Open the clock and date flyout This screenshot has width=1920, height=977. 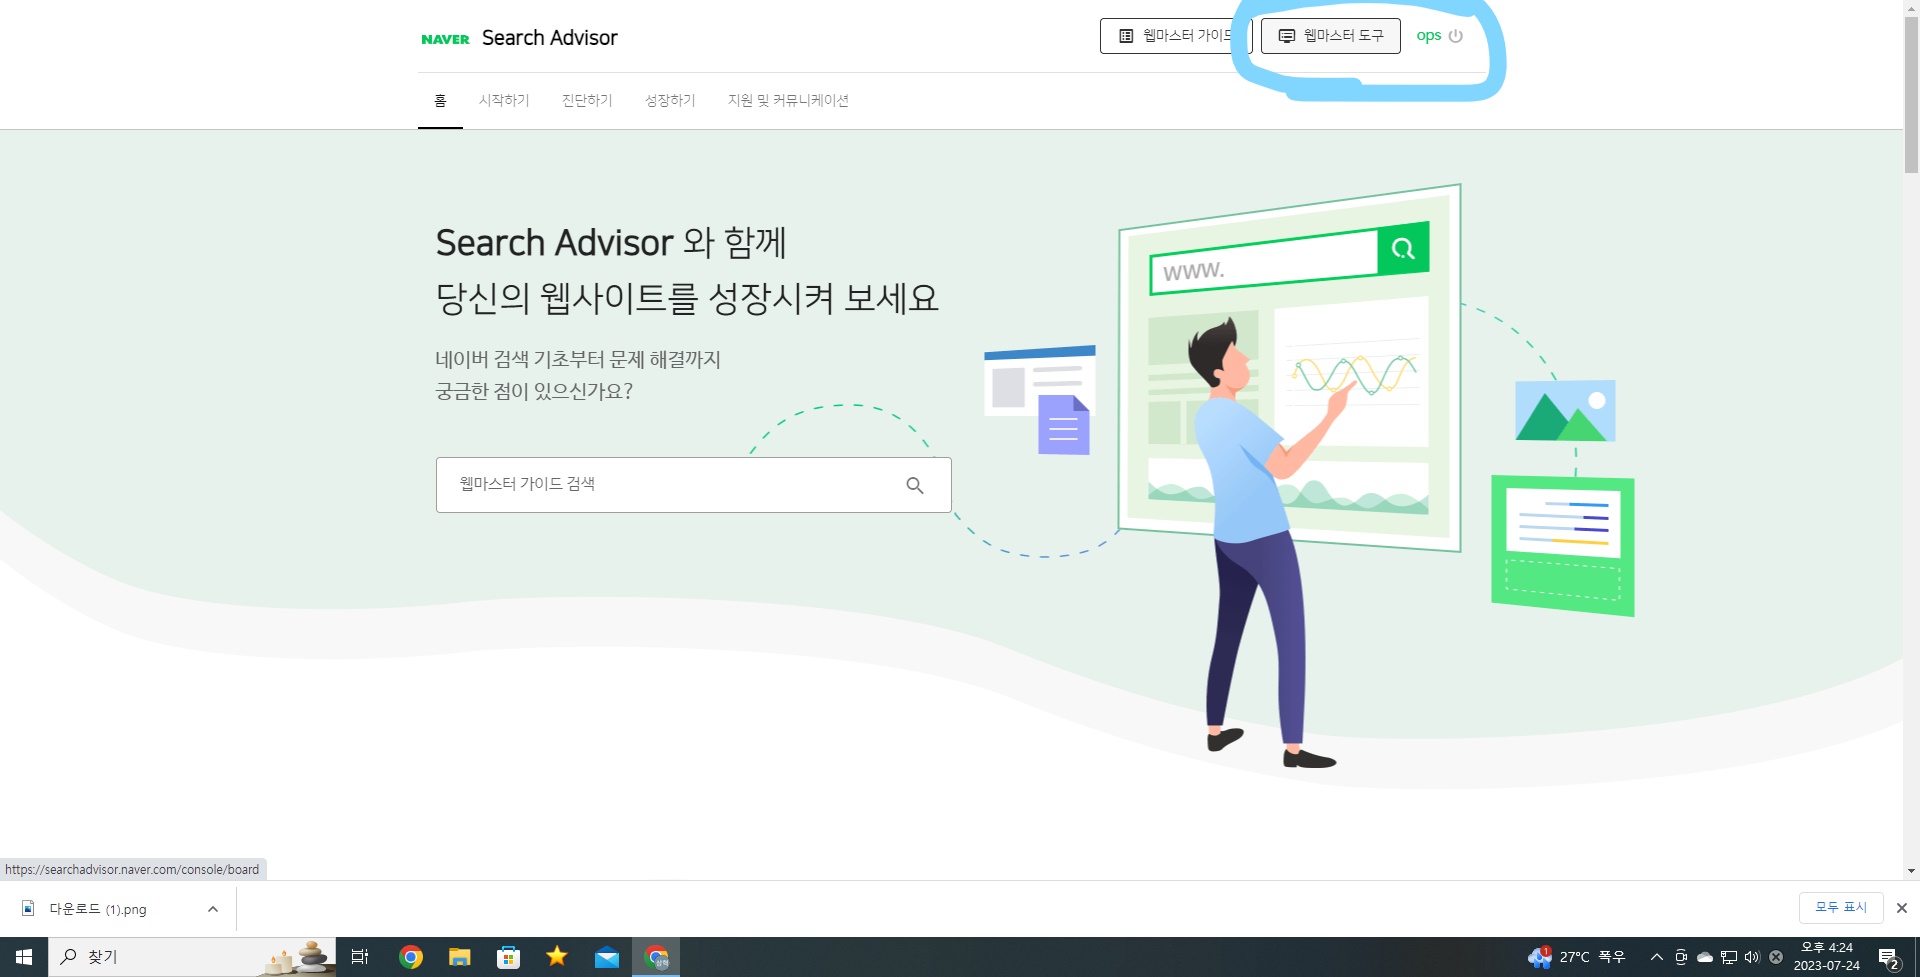click(1827, 957)
